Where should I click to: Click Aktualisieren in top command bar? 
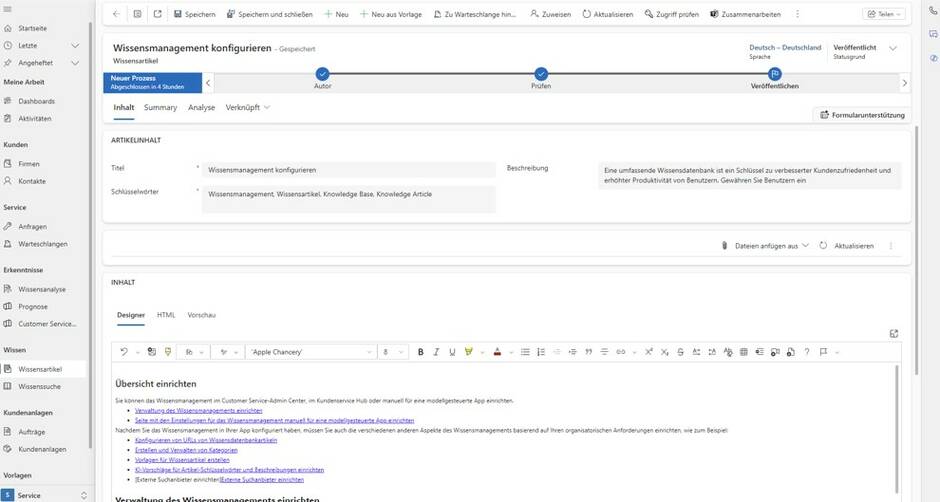point(607,14)
